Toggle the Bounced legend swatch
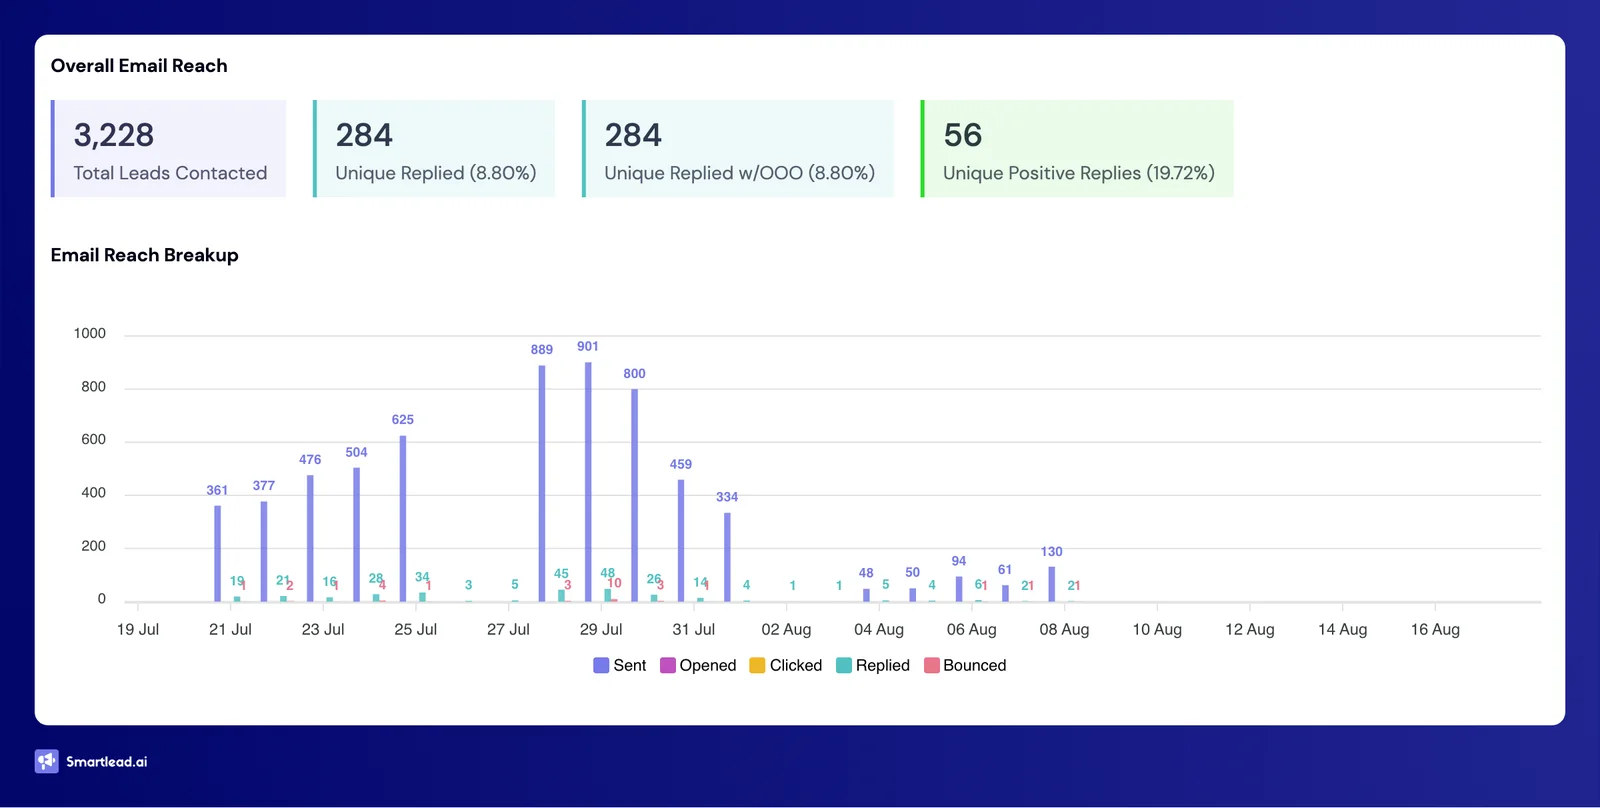The image size is (1600, 808). click(932, 665)
